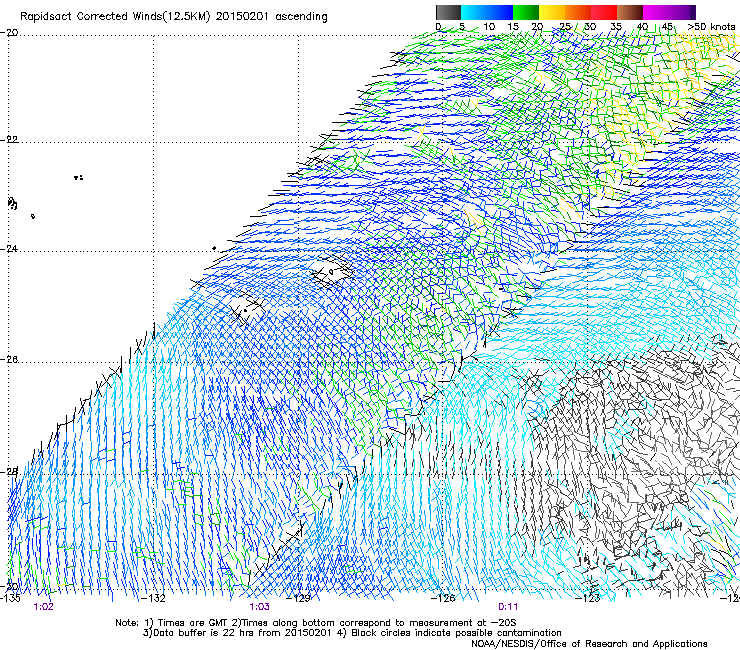Click the orange 25-30 knots legend color

[x=578, y=12]
